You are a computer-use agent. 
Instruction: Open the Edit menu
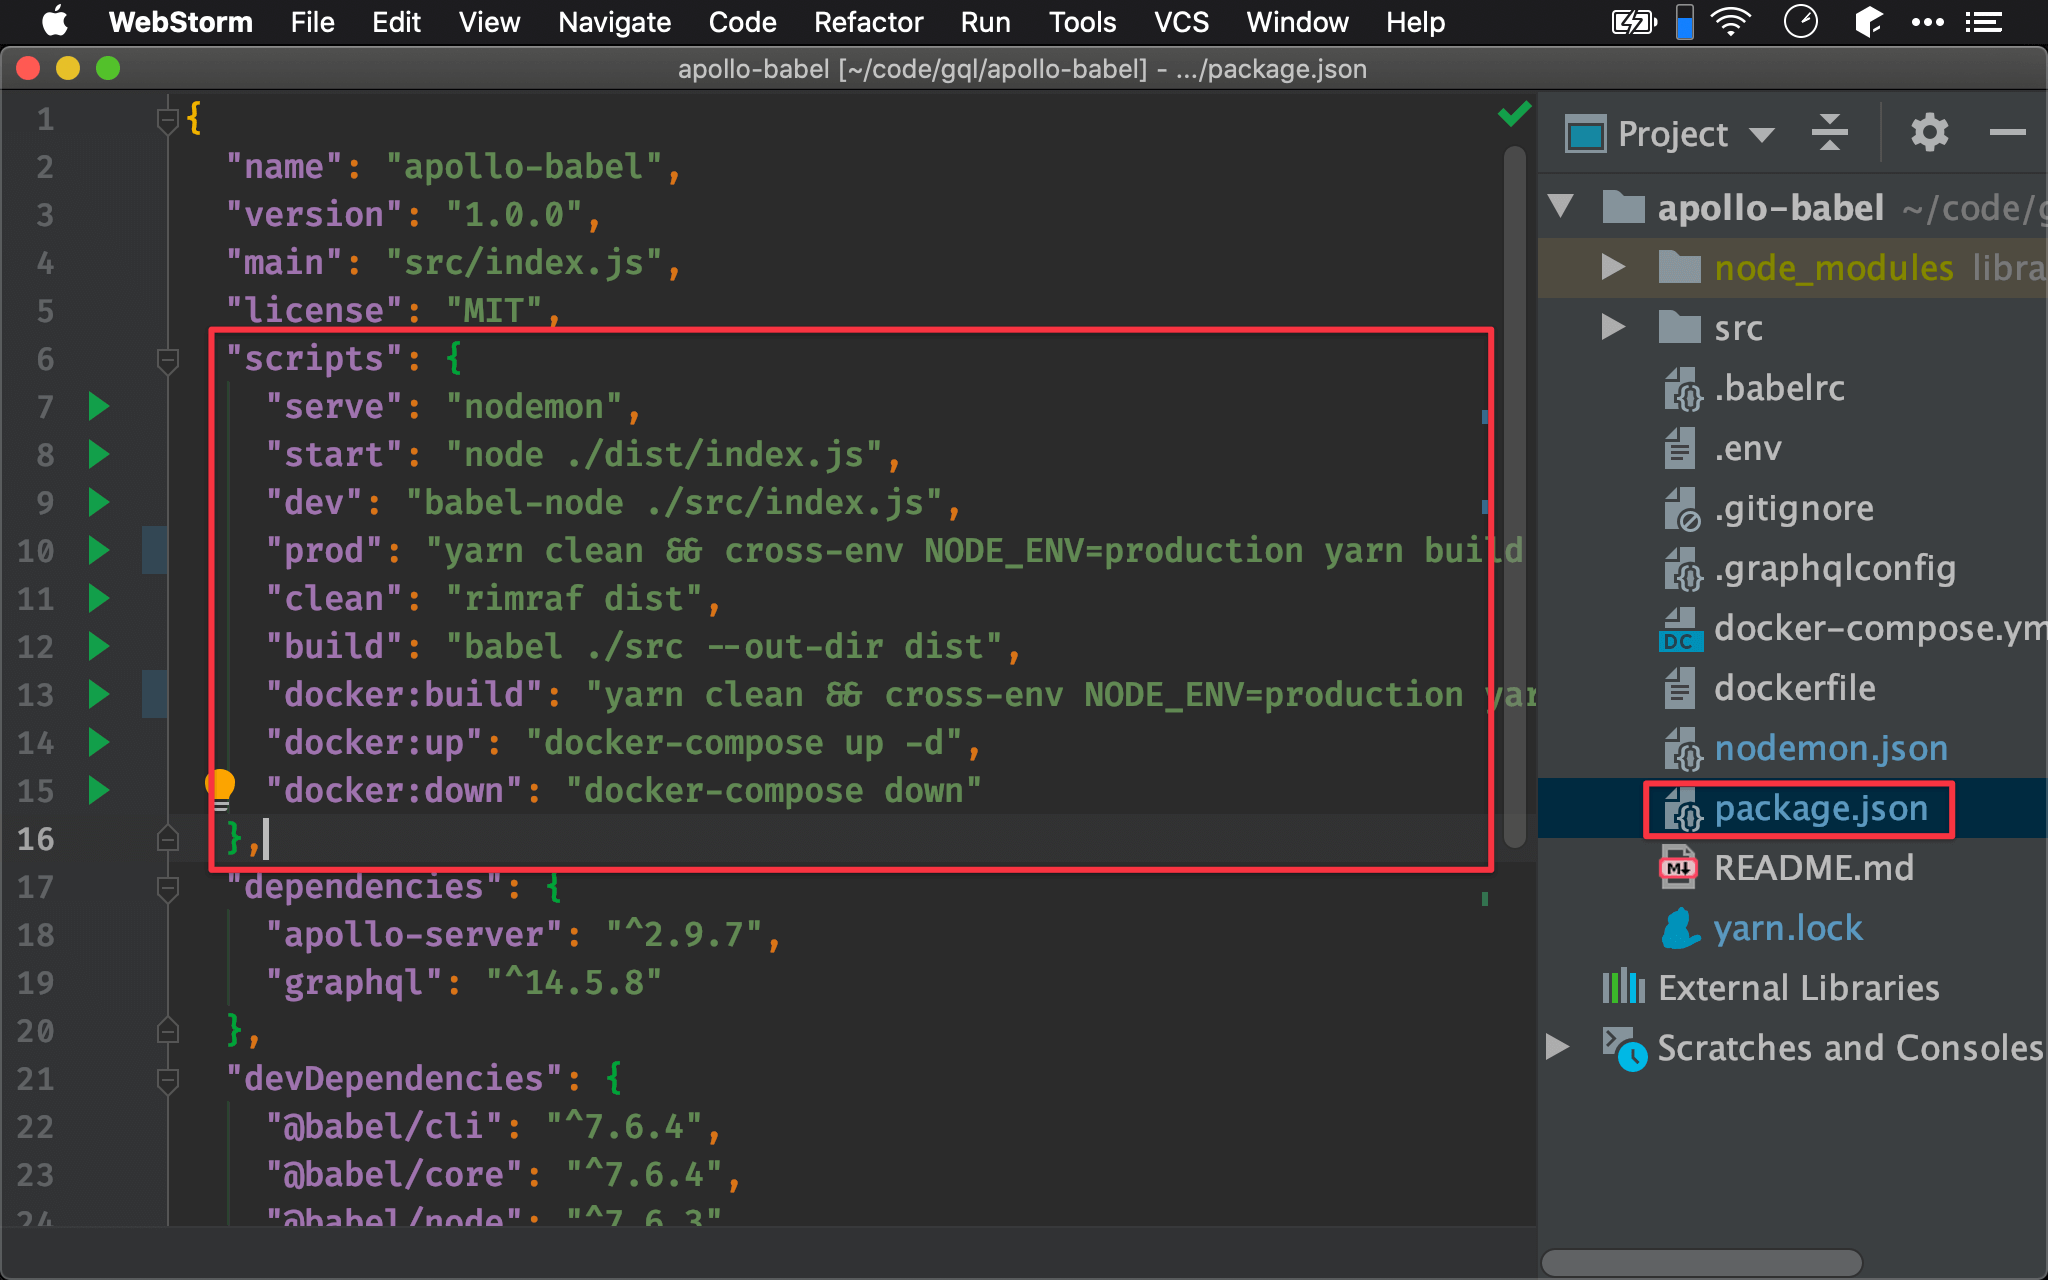(x=396, y=22)
